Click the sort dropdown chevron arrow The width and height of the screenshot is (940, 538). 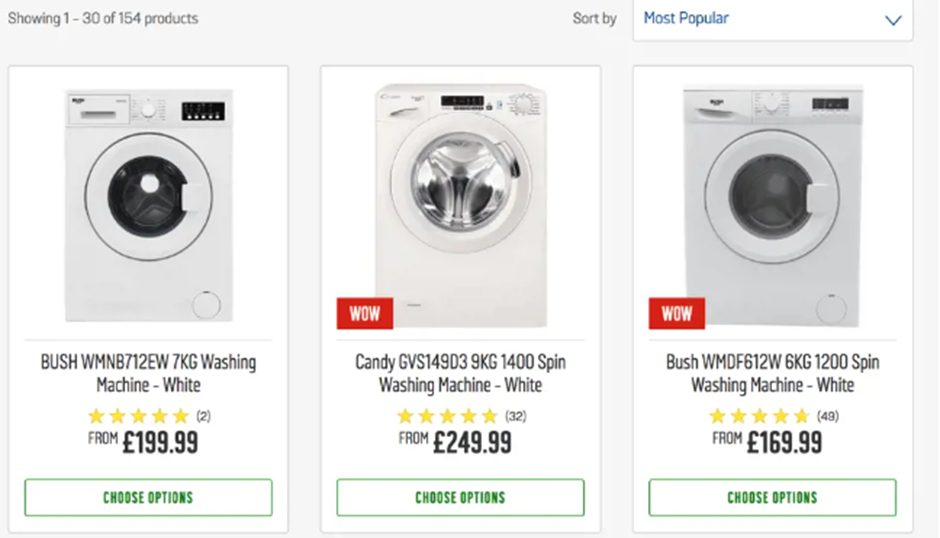point(893,20)
